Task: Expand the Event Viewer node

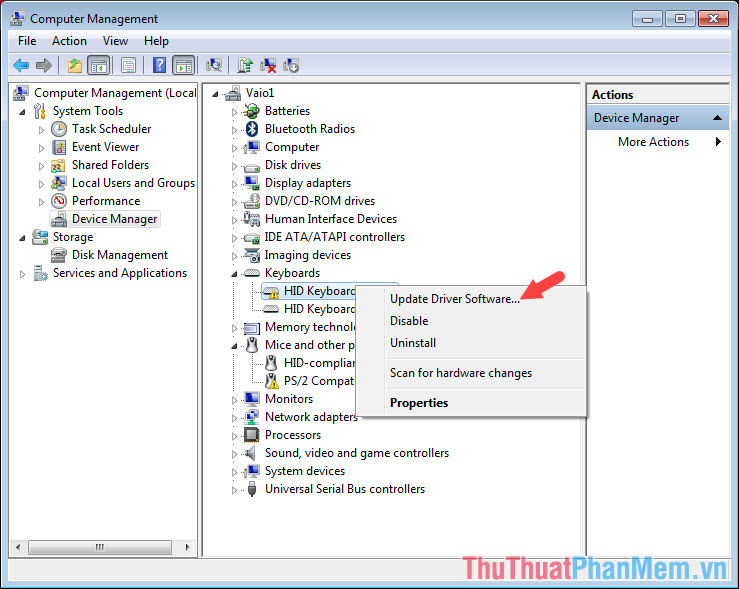Action: [41, 148]
